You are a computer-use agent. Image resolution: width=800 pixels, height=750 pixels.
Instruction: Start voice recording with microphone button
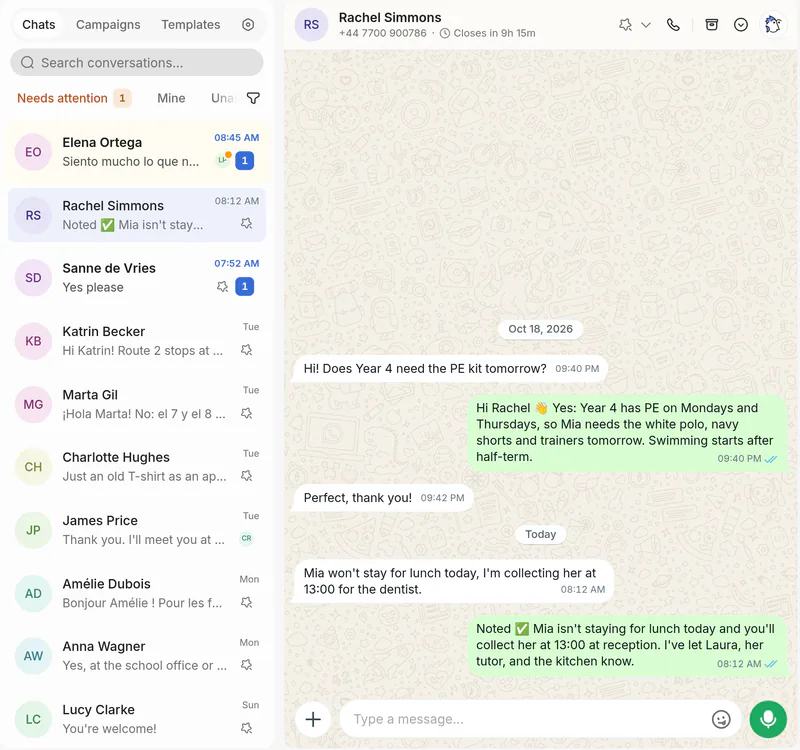click(x=768, y=719)
